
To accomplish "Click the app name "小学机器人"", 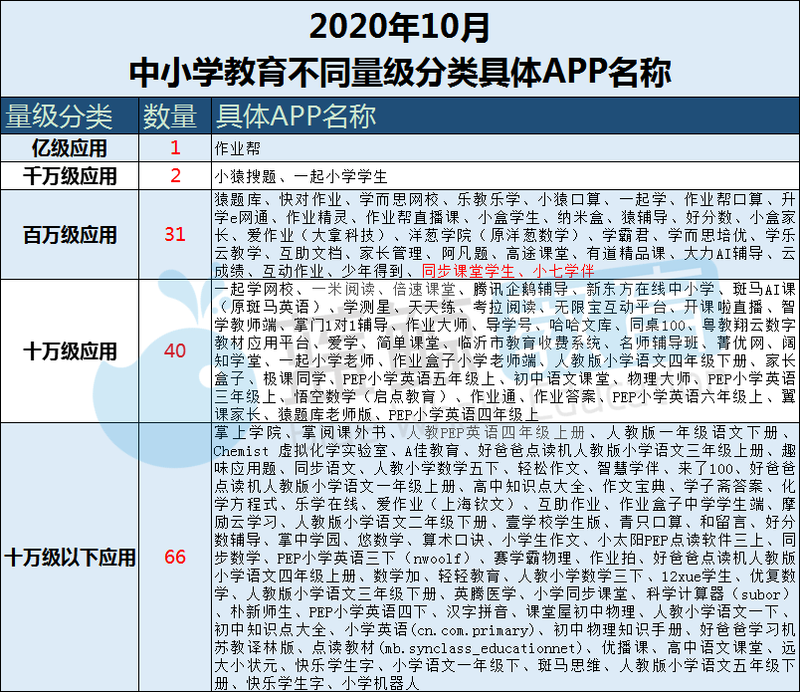I will coord(380,683).
